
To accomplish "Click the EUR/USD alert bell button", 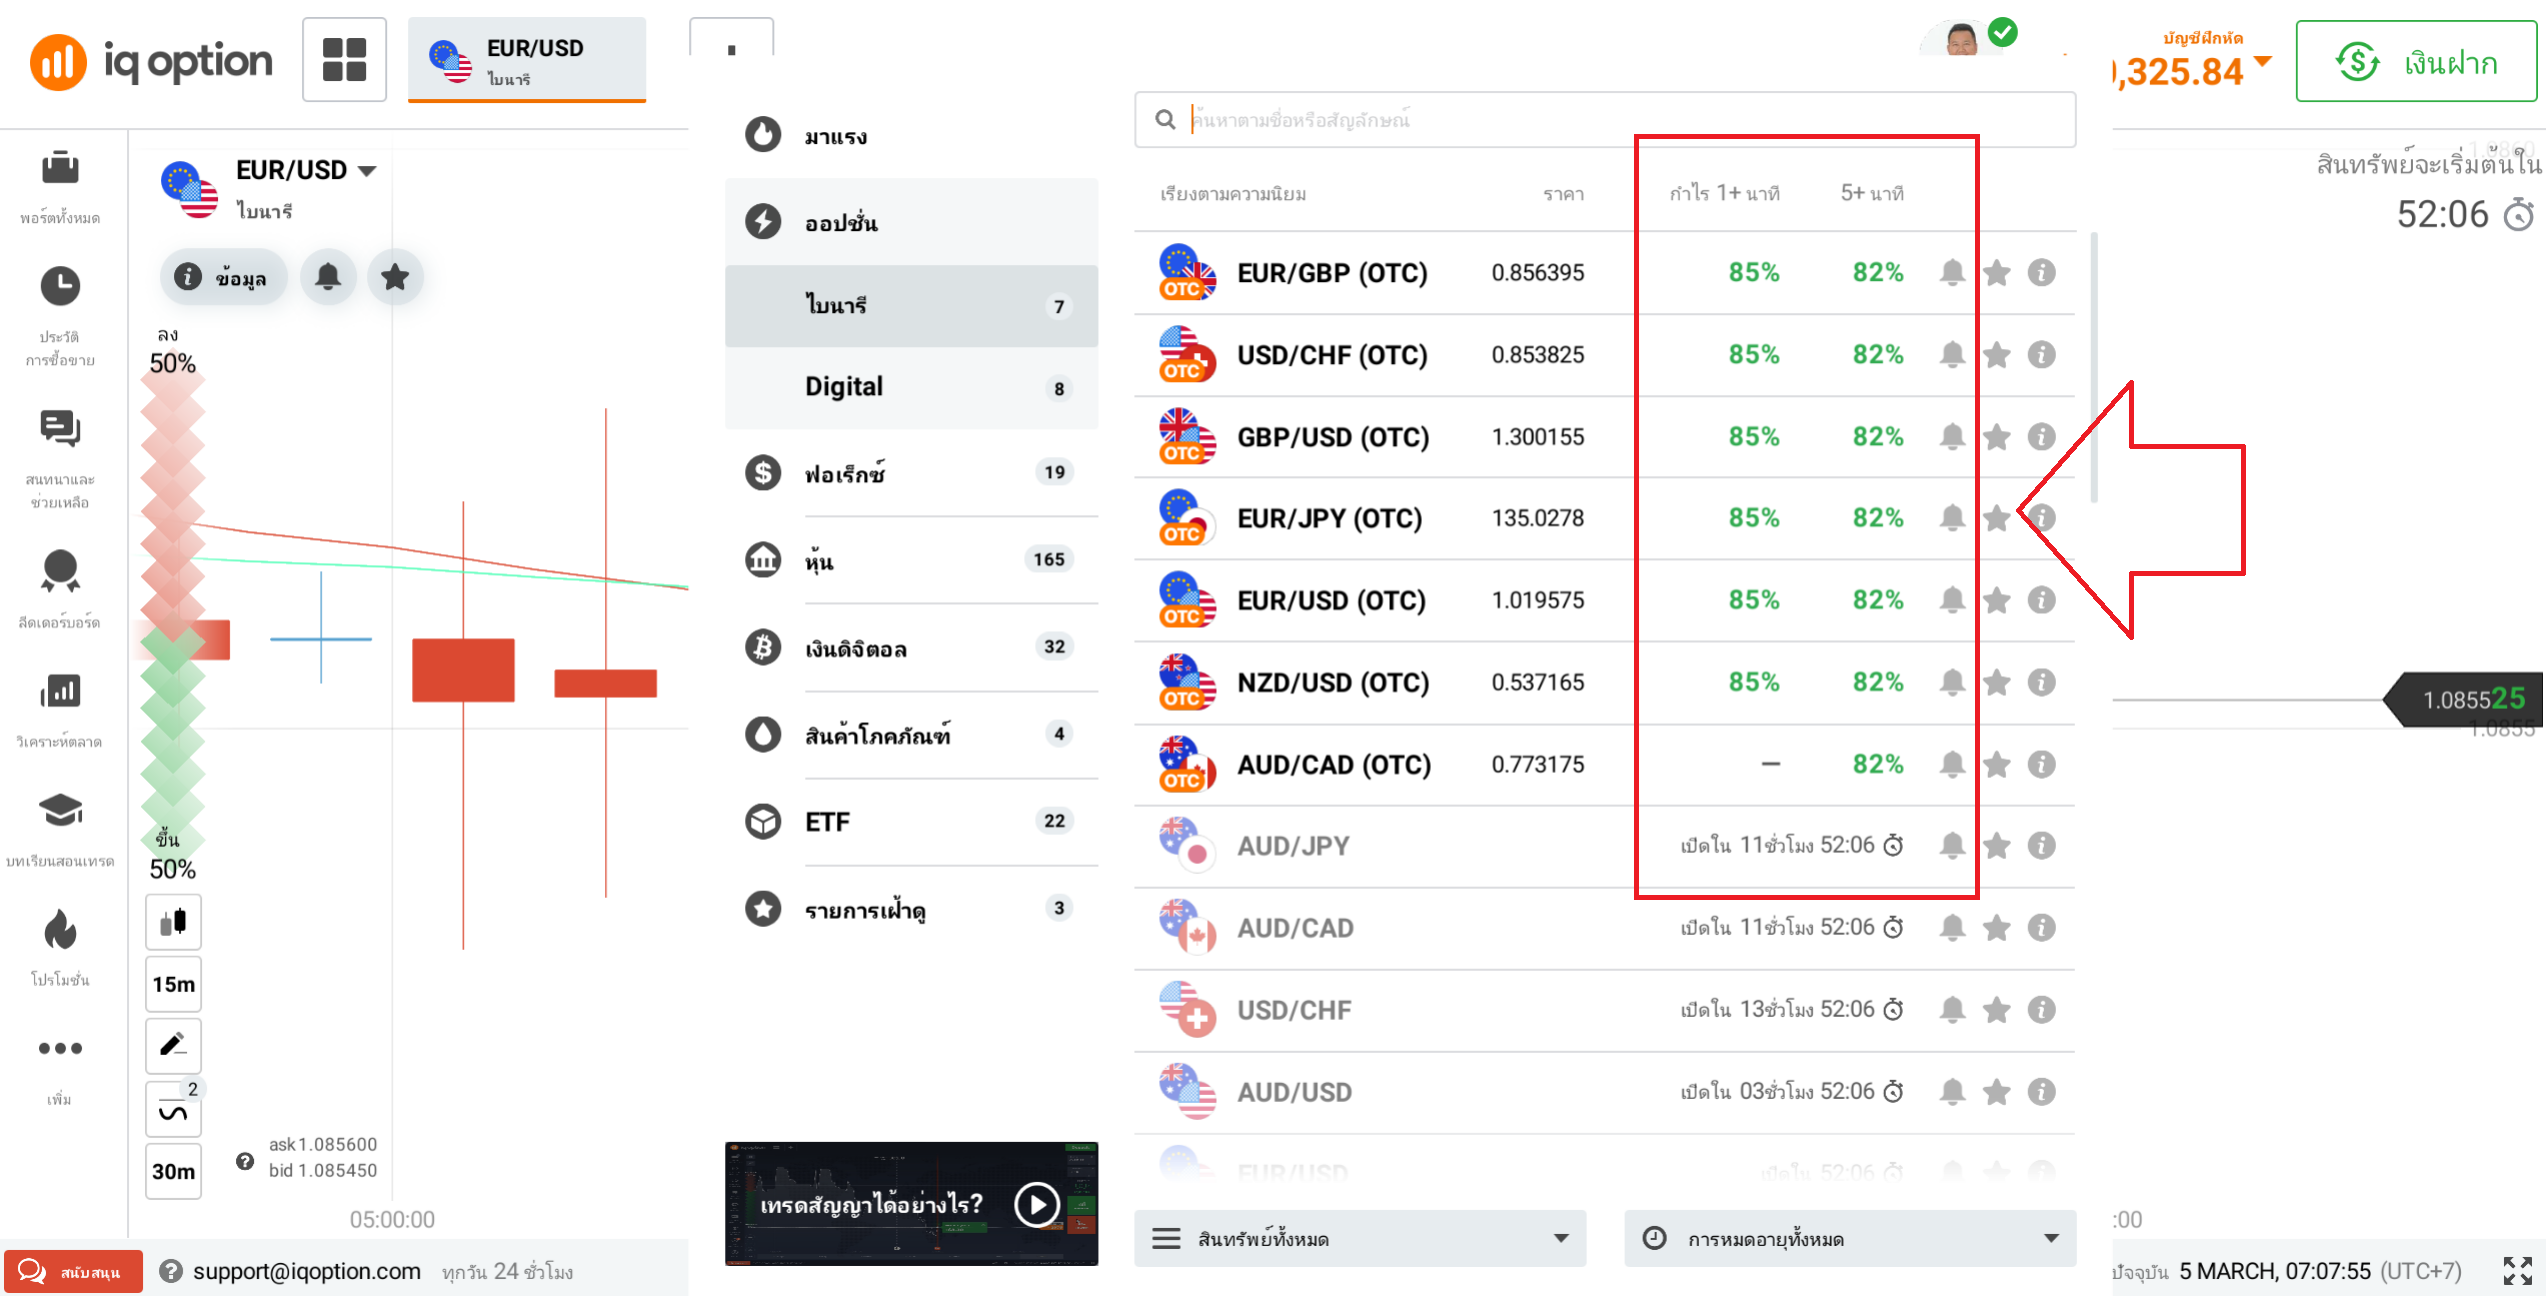I will (328, 277).
